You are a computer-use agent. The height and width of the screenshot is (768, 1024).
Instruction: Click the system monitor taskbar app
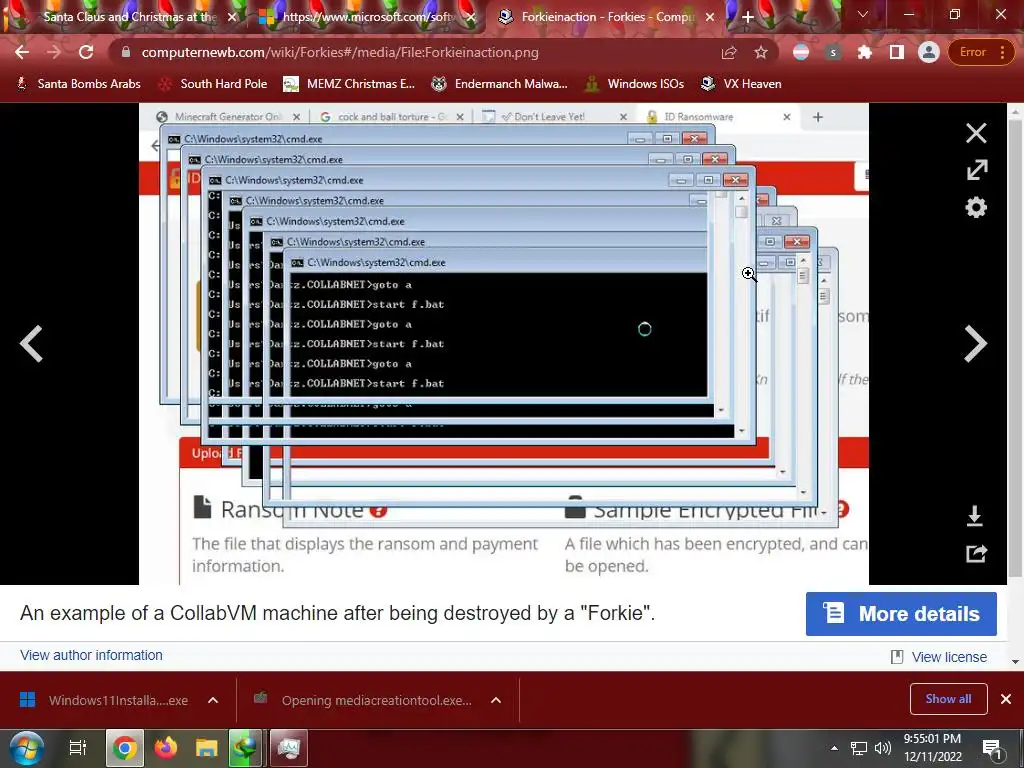[288, 748]
